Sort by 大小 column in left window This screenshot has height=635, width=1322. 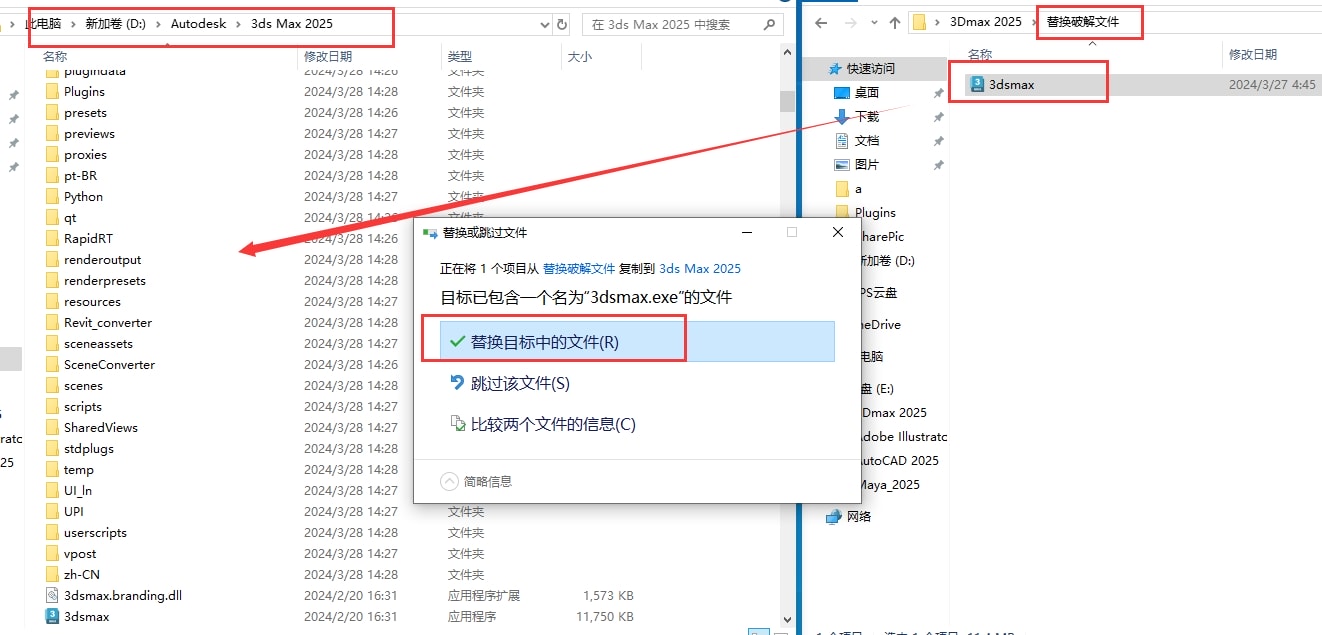pos(579,57)
